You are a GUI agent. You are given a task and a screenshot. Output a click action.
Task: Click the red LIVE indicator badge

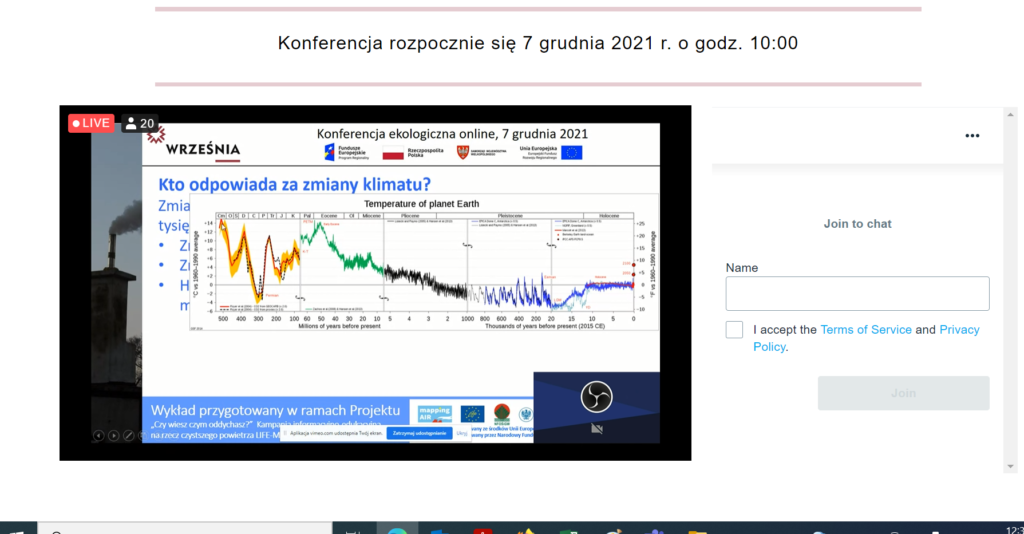91,123
